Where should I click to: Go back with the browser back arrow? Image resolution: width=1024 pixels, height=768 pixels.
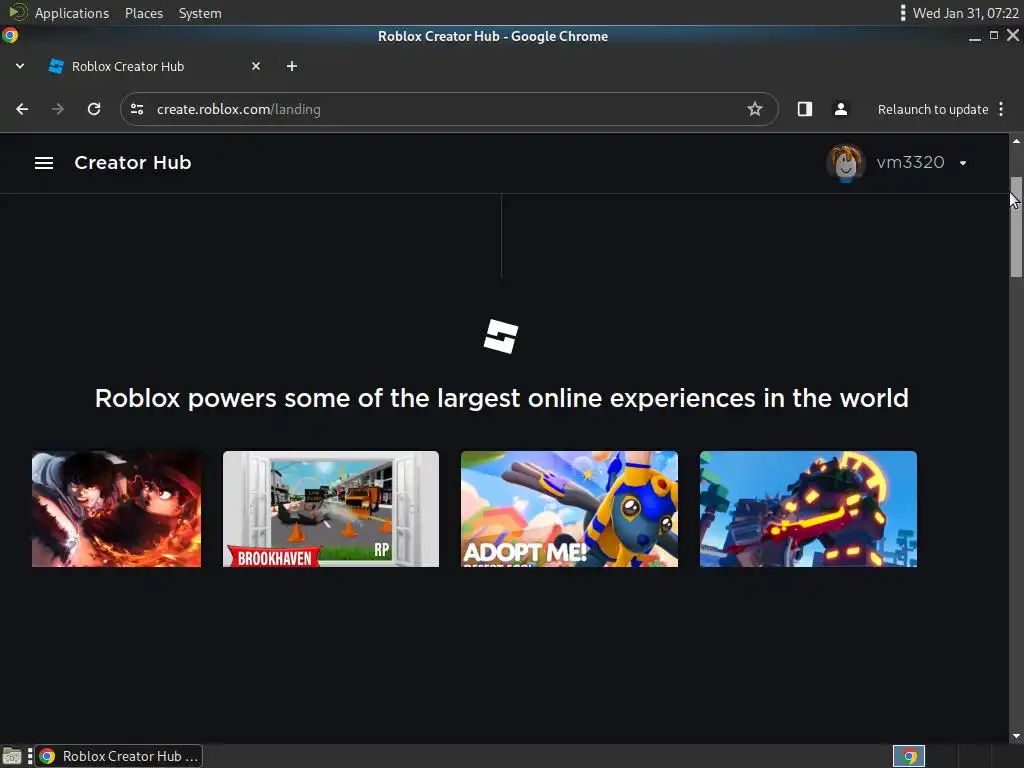[x=22, y=109]
